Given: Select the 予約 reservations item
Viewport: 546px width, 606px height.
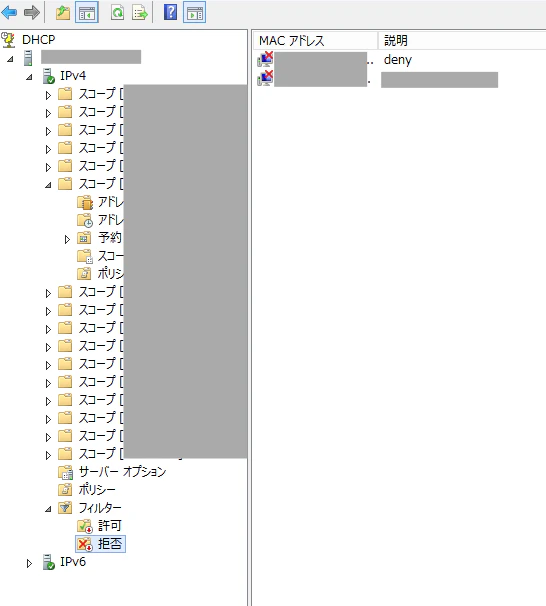Looking at the screenshot, I should tap(110, 237).
